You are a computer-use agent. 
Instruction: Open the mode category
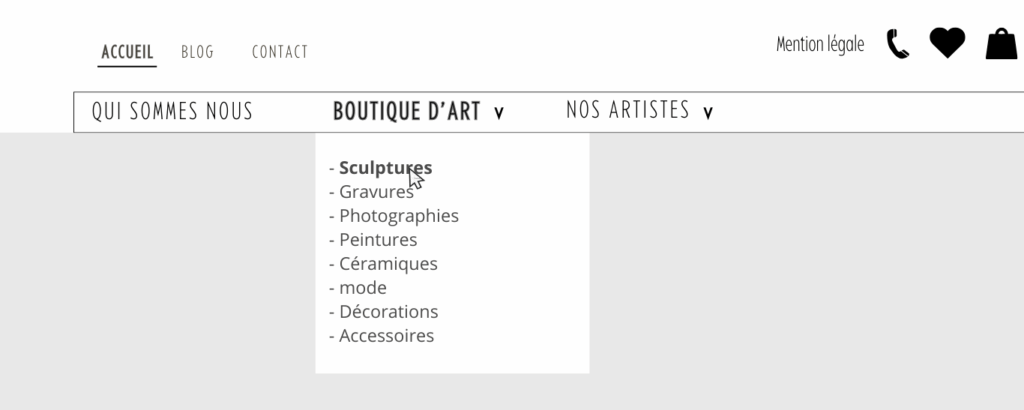[362, 288]
